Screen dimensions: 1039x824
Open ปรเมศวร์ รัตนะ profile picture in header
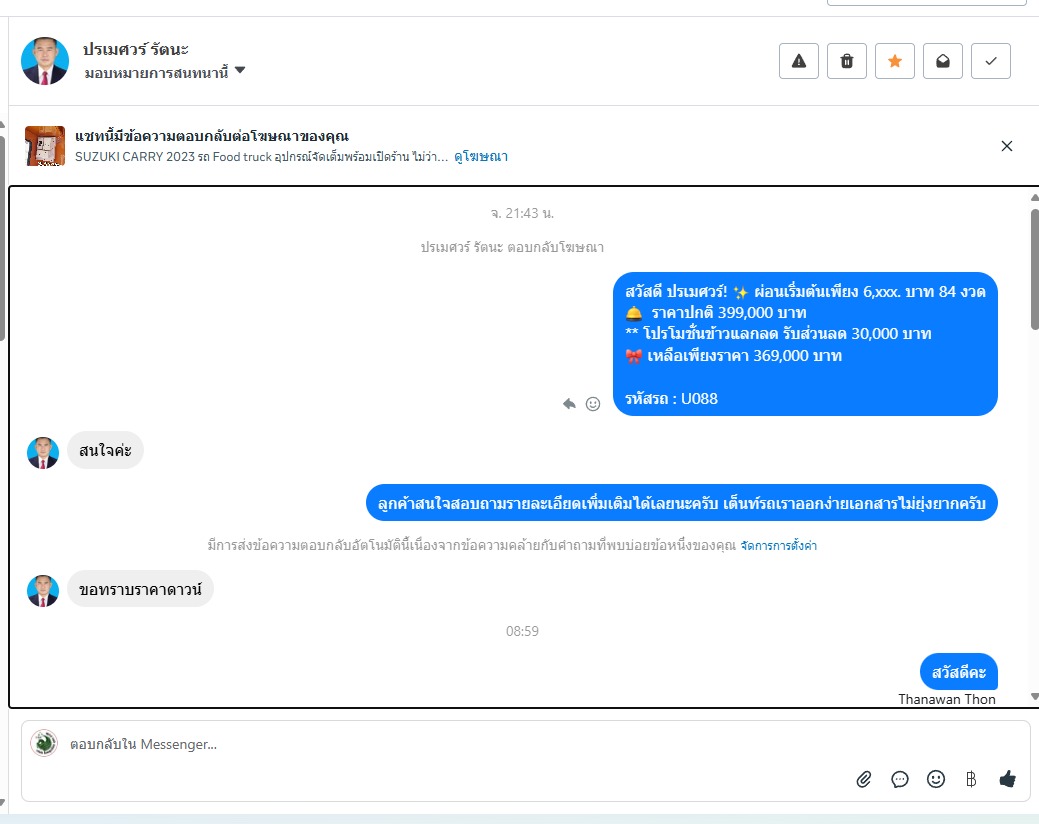45,61
